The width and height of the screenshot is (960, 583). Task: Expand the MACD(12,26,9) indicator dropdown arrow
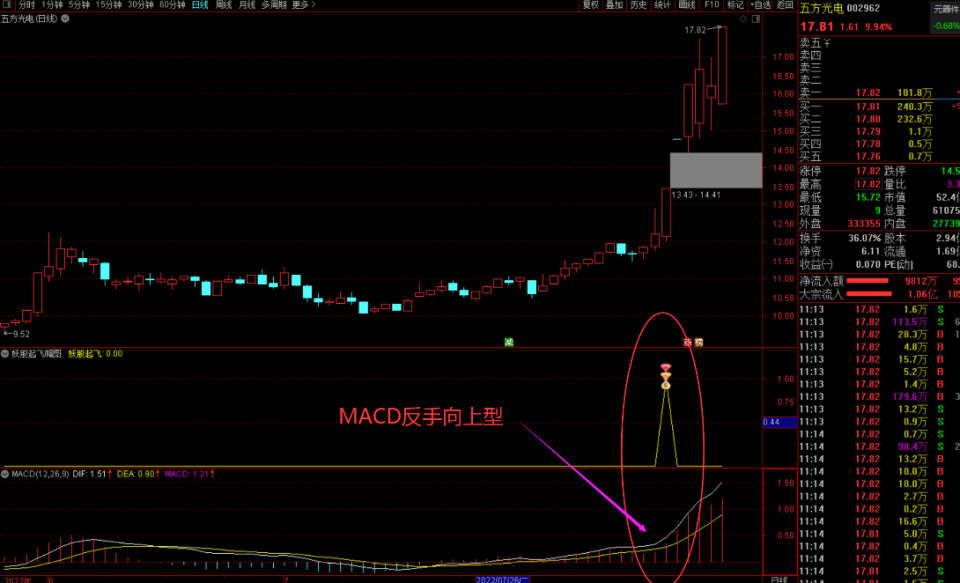click(5, 474)
